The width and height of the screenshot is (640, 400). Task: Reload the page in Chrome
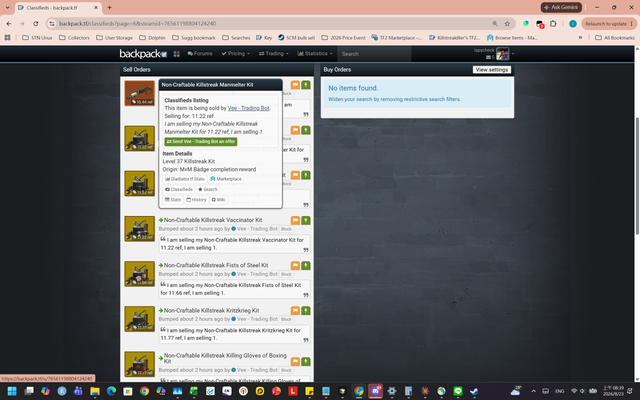[x=36, y=24]
